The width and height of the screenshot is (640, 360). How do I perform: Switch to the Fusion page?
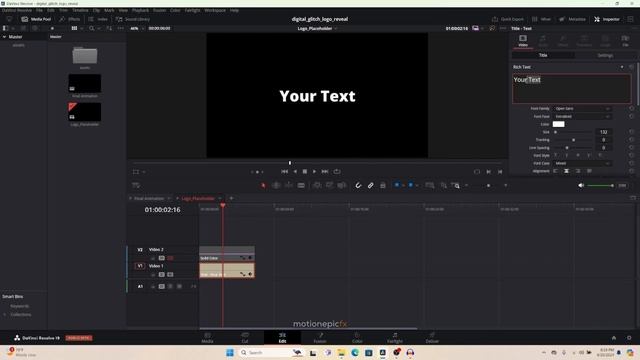(x=320, y=338)
